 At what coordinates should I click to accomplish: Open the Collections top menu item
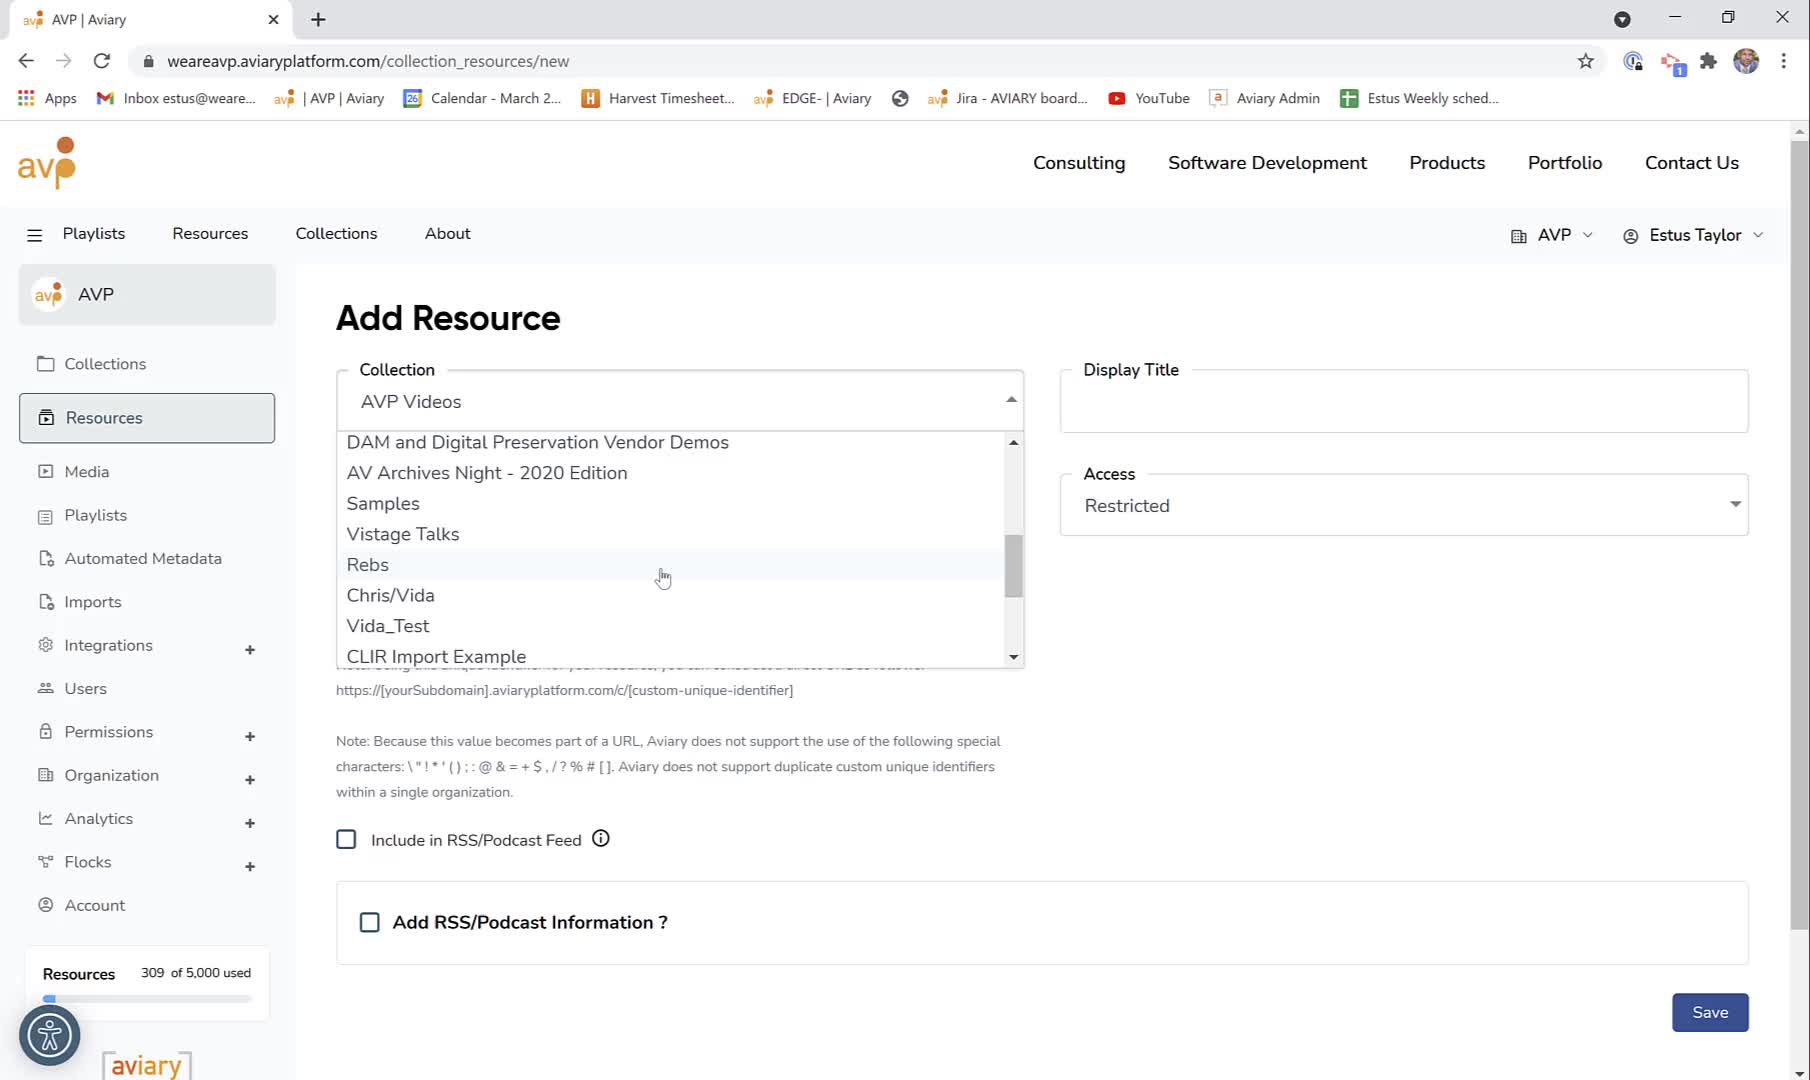[x=336, y=233]
